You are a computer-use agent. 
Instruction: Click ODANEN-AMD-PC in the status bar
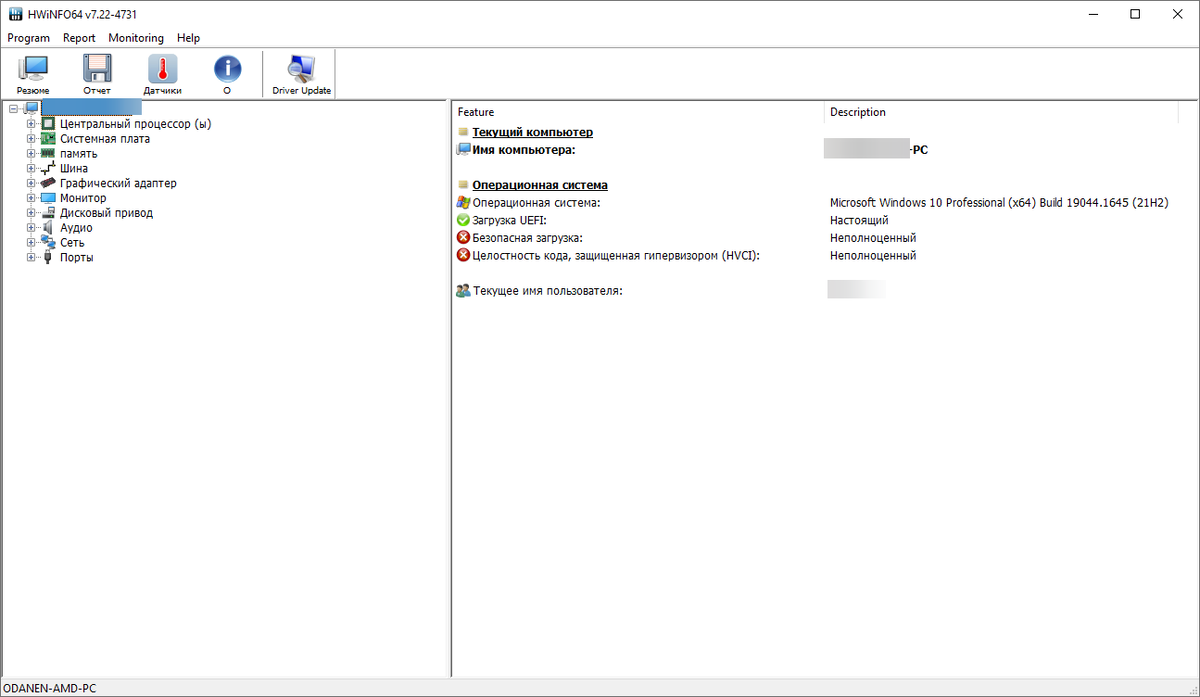(50, 688)
